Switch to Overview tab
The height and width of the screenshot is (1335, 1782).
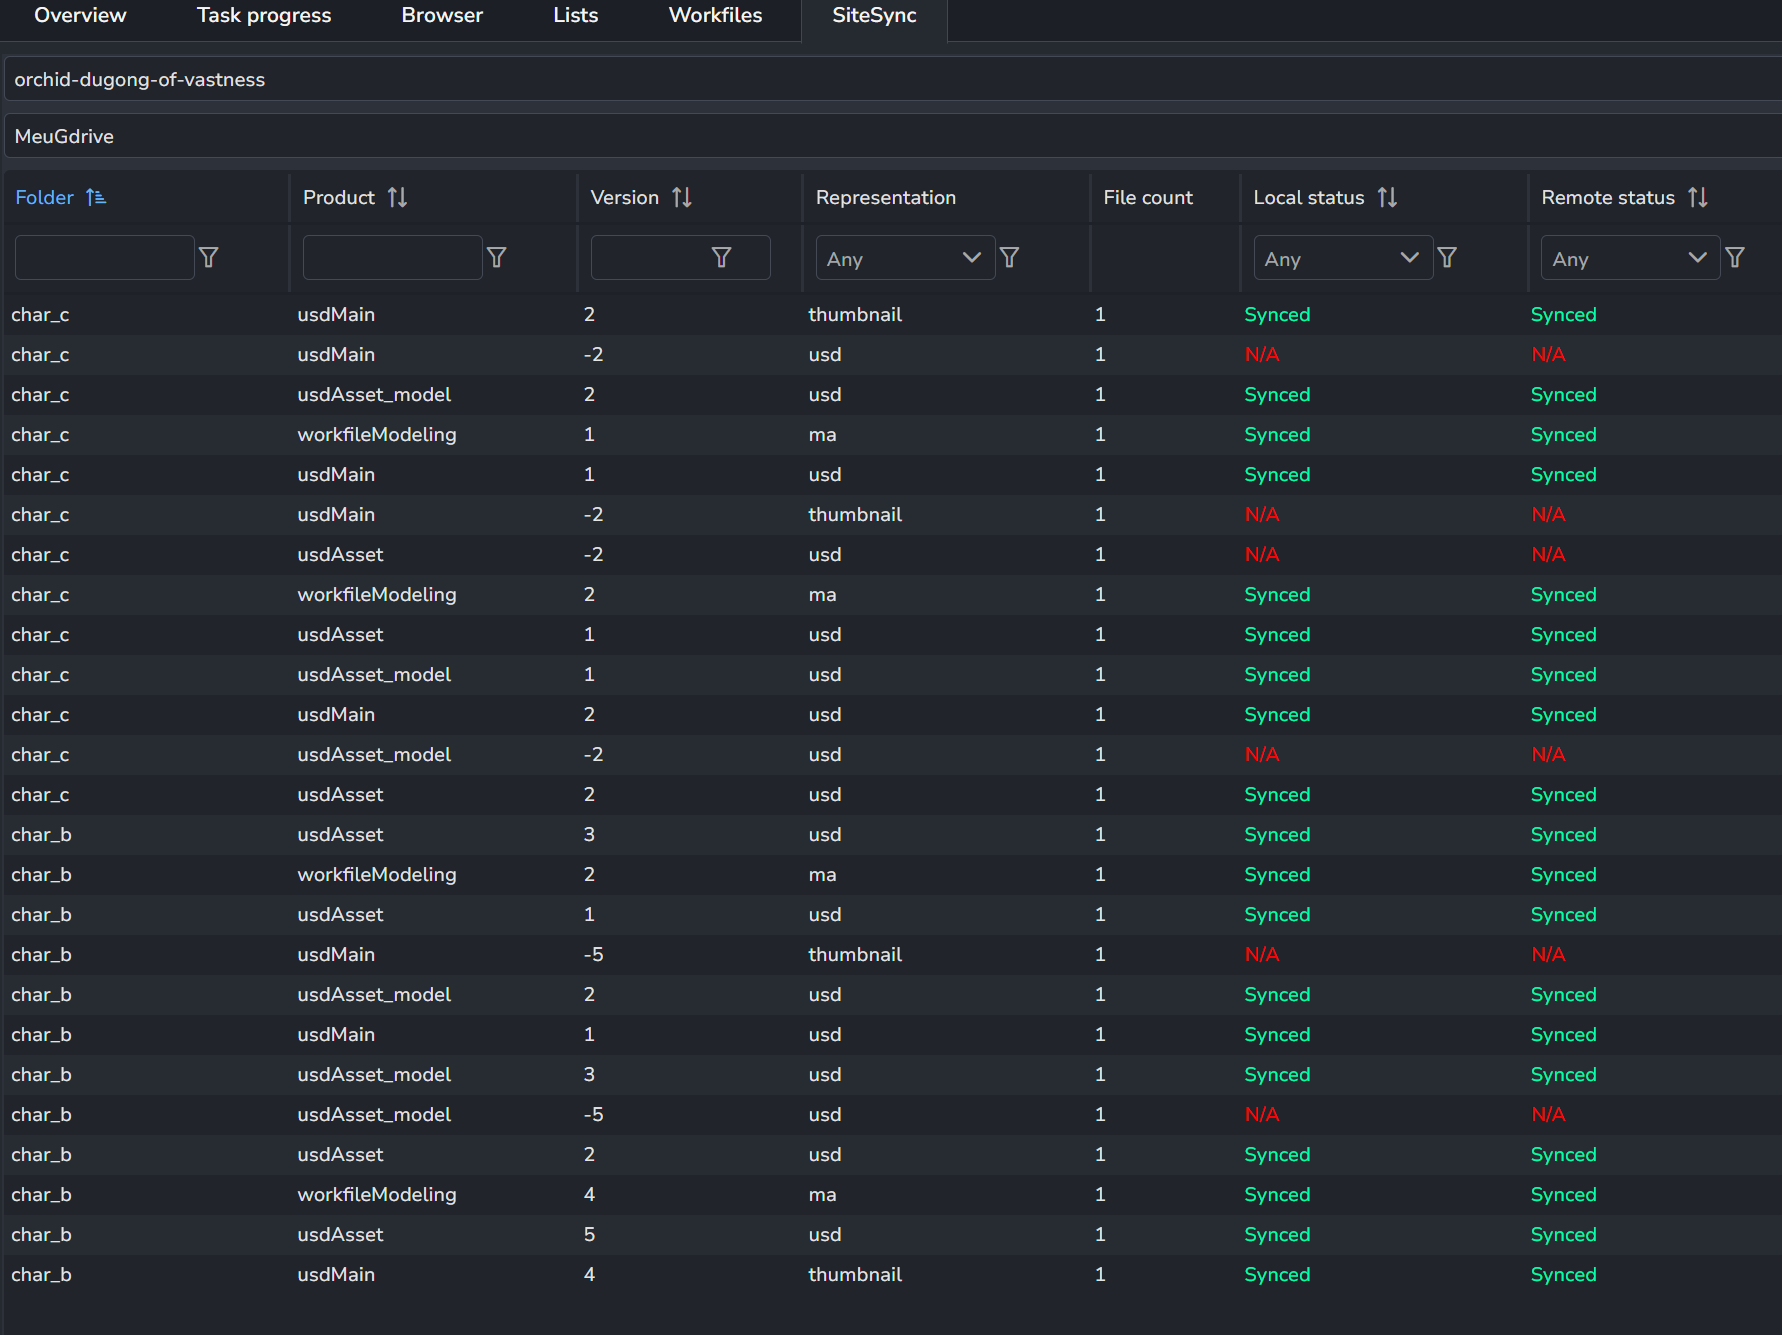coord(80,15)
